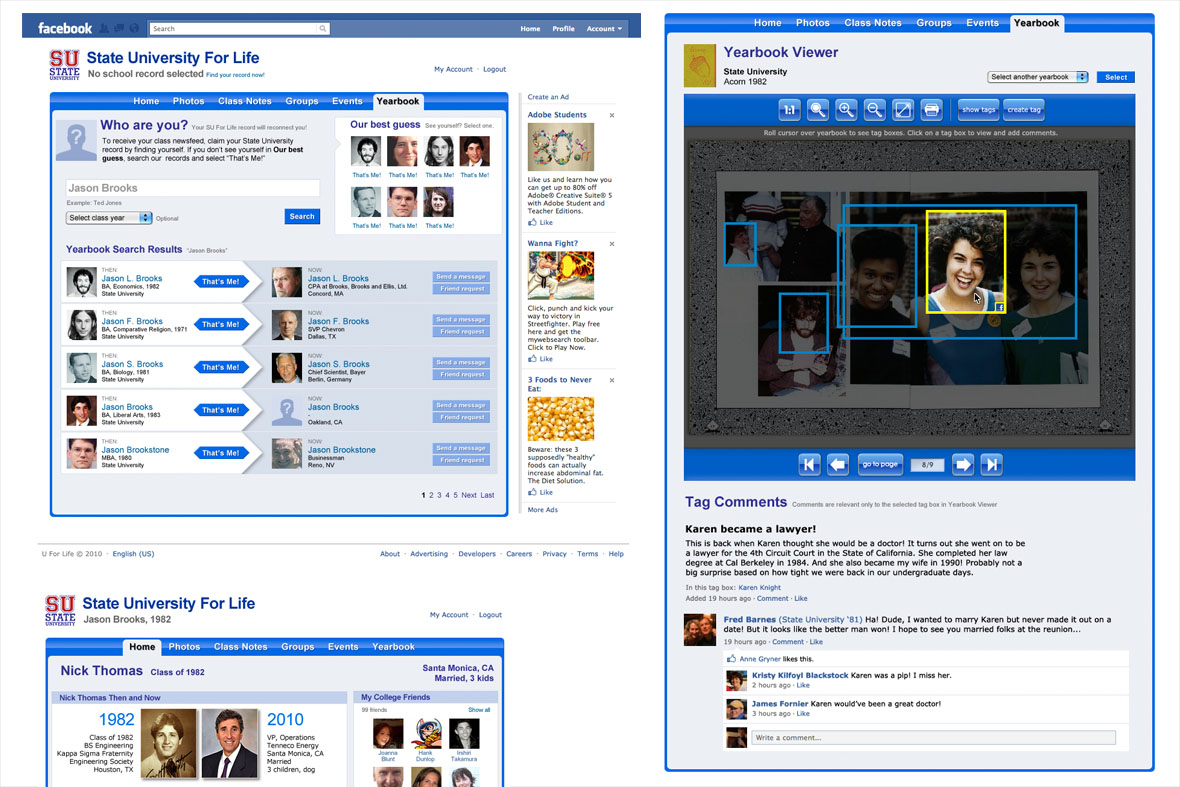The width and height of the screenshot is (1180, 787).
Task: Click the 1:1 actual size button in Yearbook Viewer
Action: click(789, 110)
